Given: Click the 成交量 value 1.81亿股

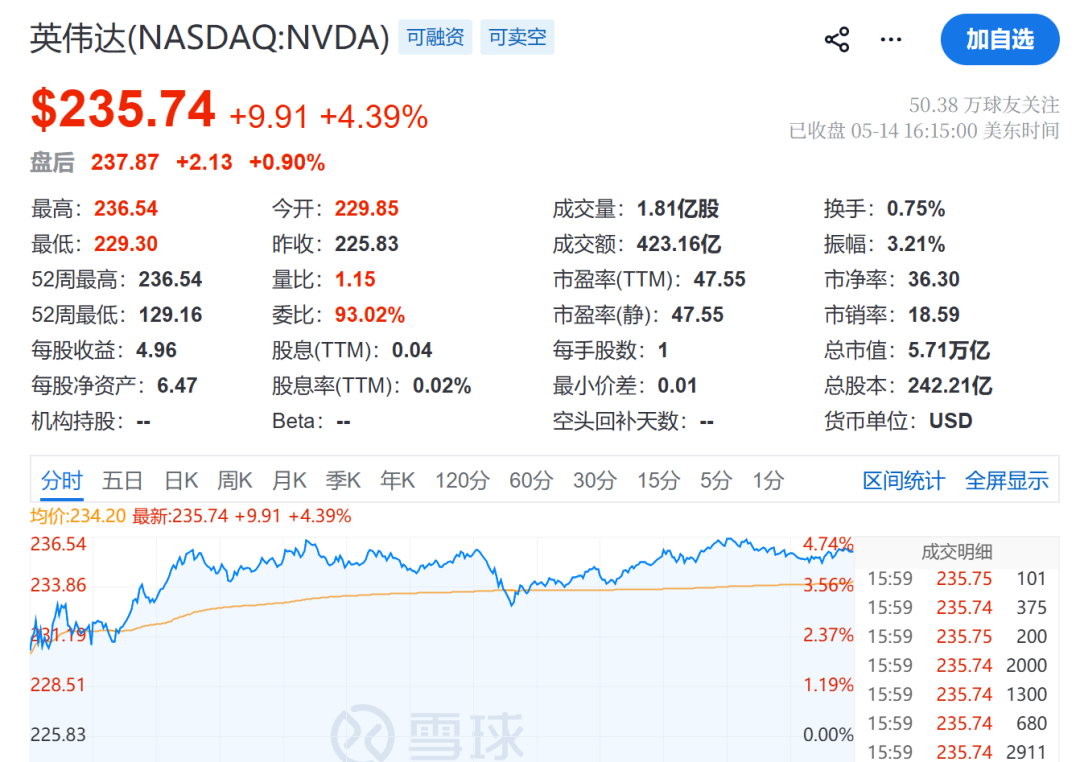Looking at the screenshot, I should tap(678, 209).
